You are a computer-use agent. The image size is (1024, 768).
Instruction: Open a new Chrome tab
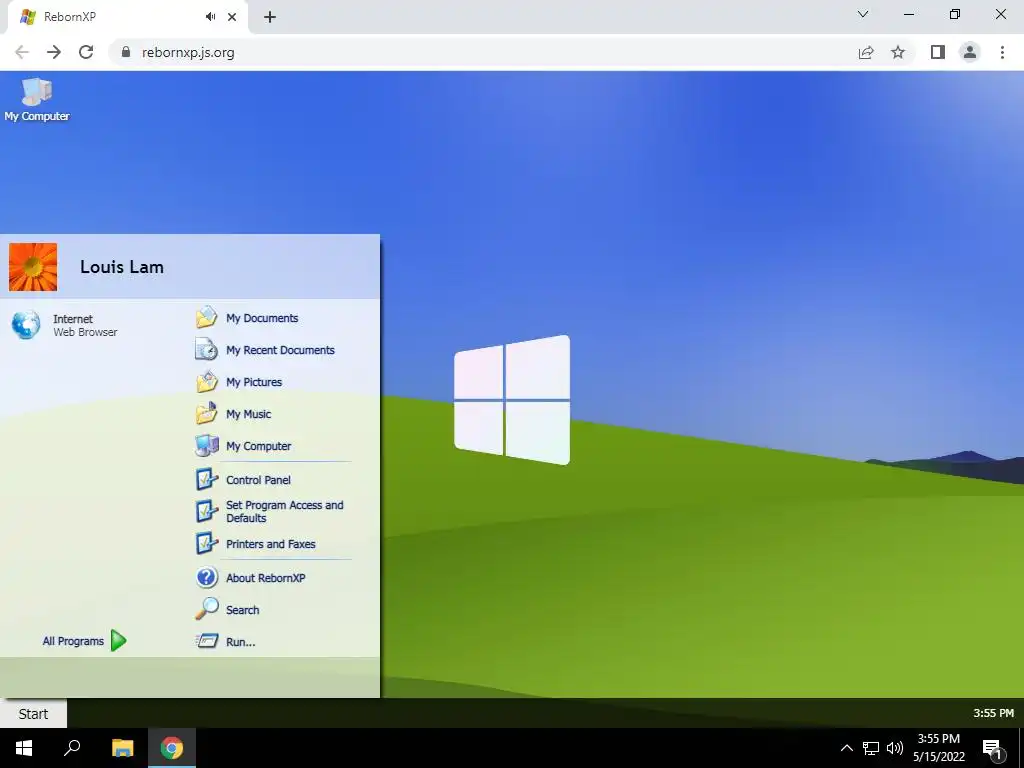tap(270, 17)
